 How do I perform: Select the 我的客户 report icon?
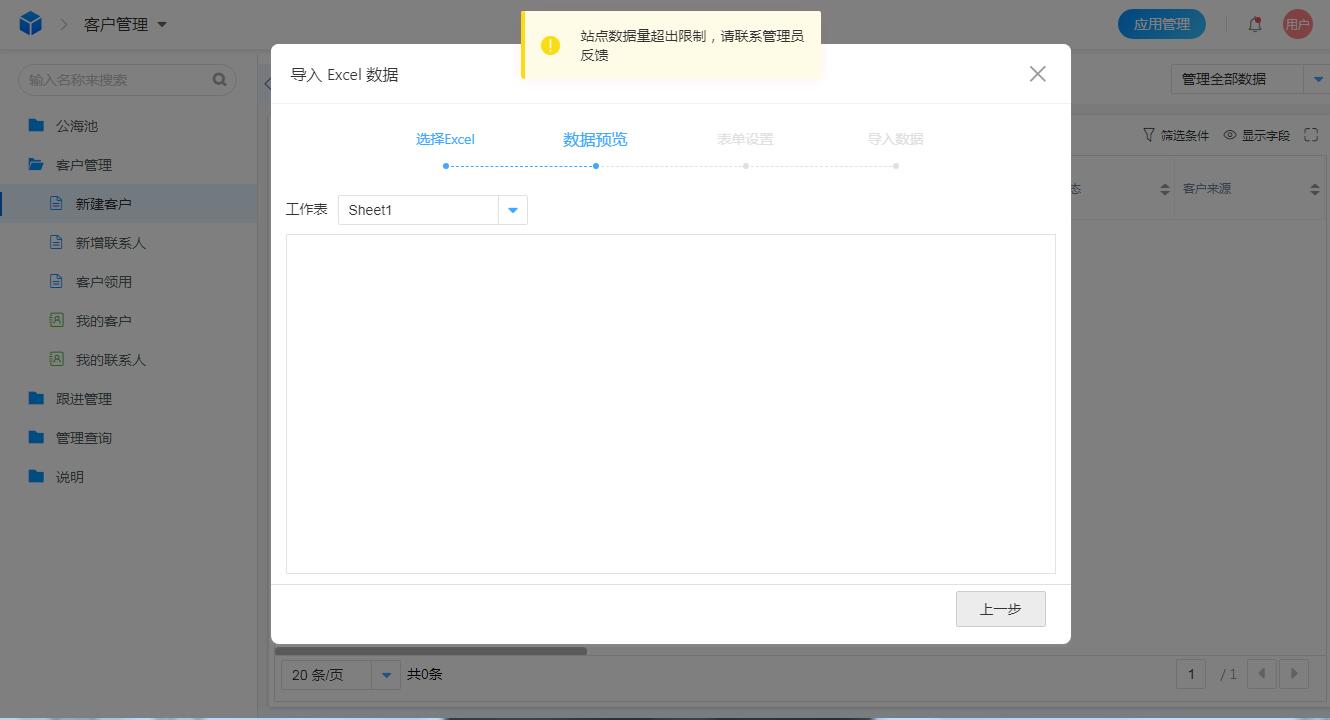[55, 320]
